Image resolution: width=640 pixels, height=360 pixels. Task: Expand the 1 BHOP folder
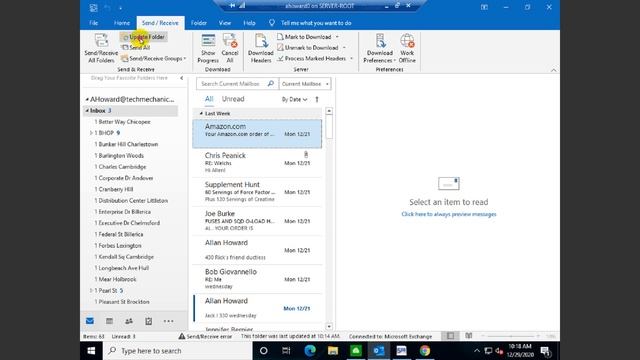(x=91, y=133)
